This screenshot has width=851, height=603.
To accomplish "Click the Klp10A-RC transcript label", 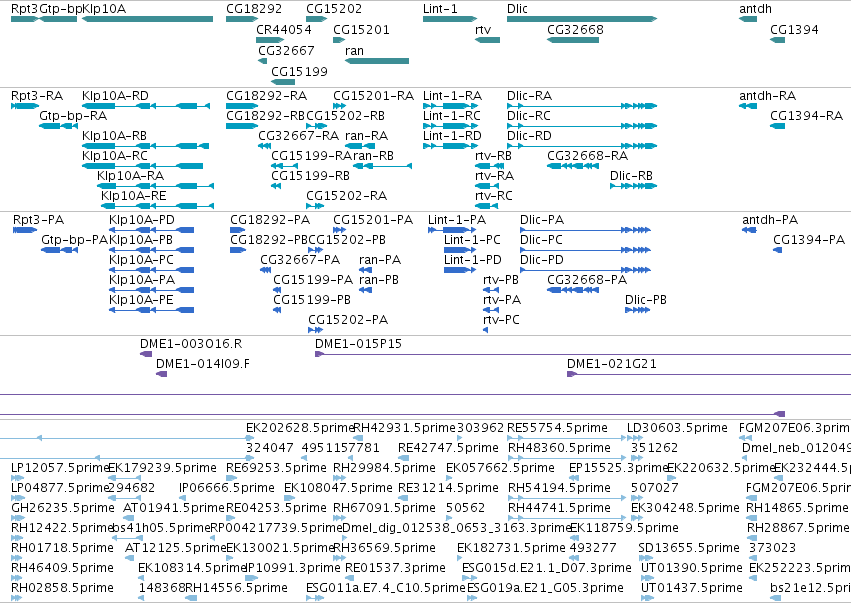I will pos(115,156).
